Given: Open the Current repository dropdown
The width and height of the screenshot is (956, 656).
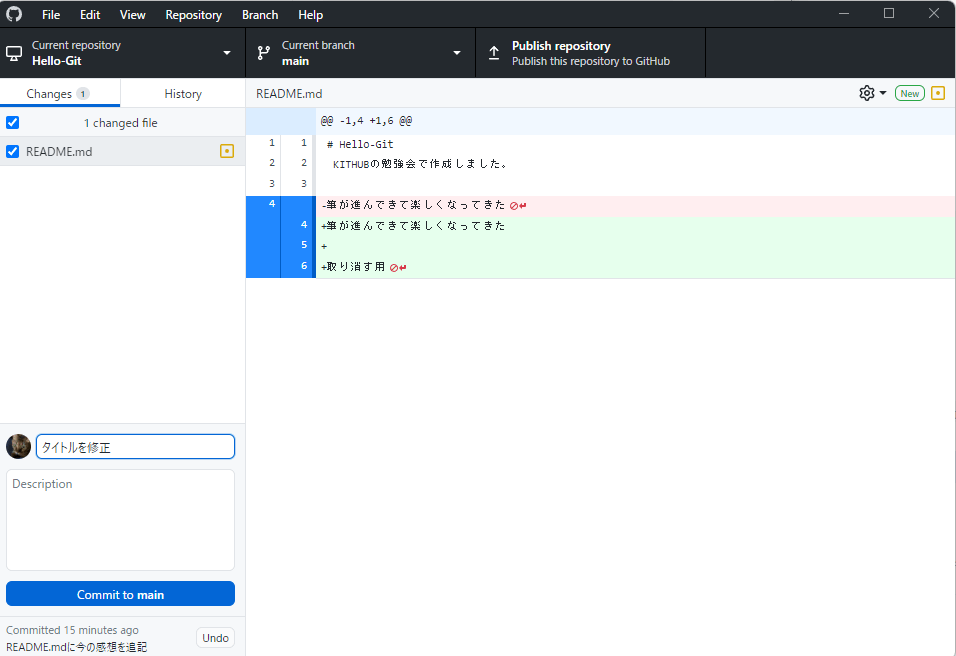Looking at the screenshot, I should (x=227, y=52).
